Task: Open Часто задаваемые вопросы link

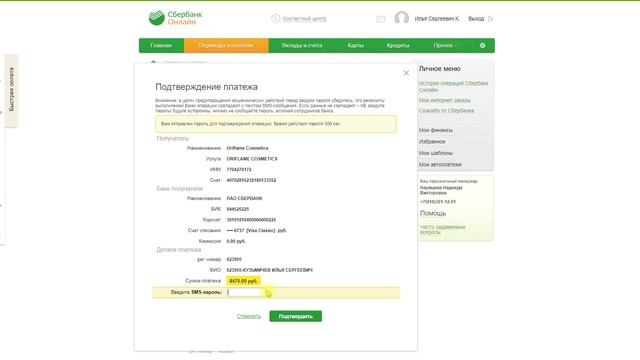Action: (442, 229)
